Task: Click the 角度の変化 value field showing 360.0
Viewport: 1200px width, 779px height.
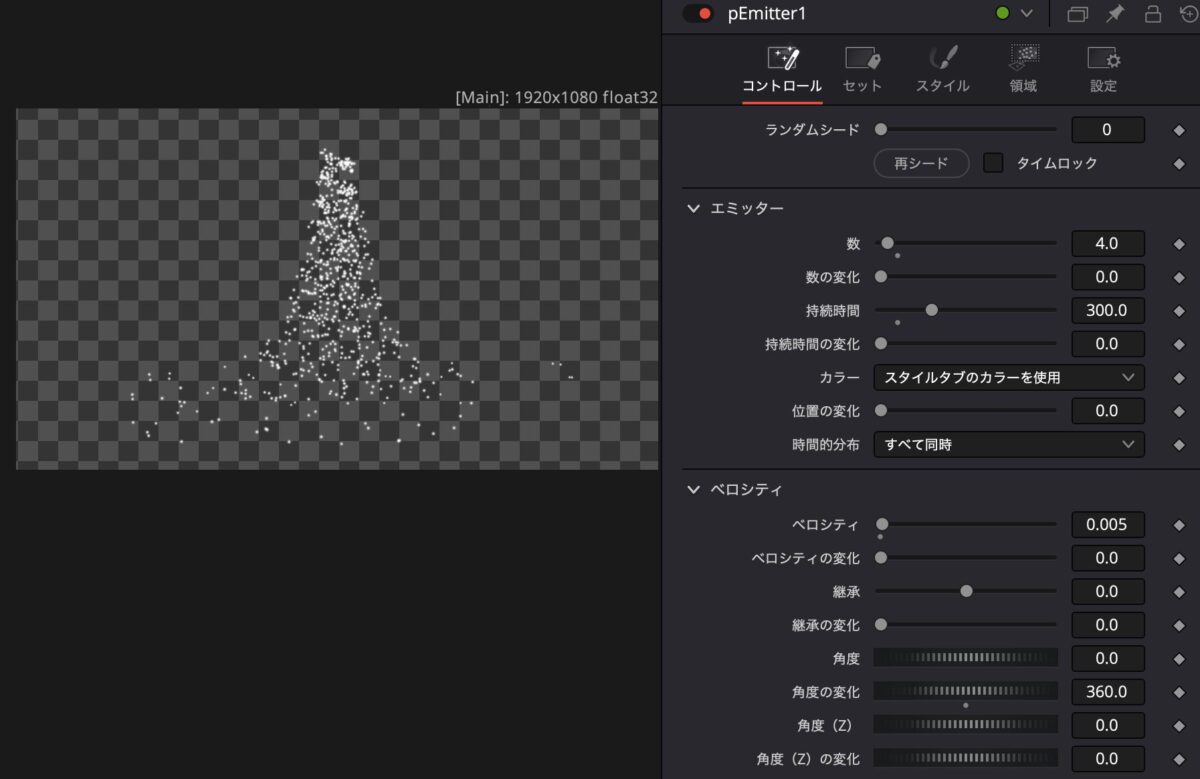Action: click(1107, 691)
